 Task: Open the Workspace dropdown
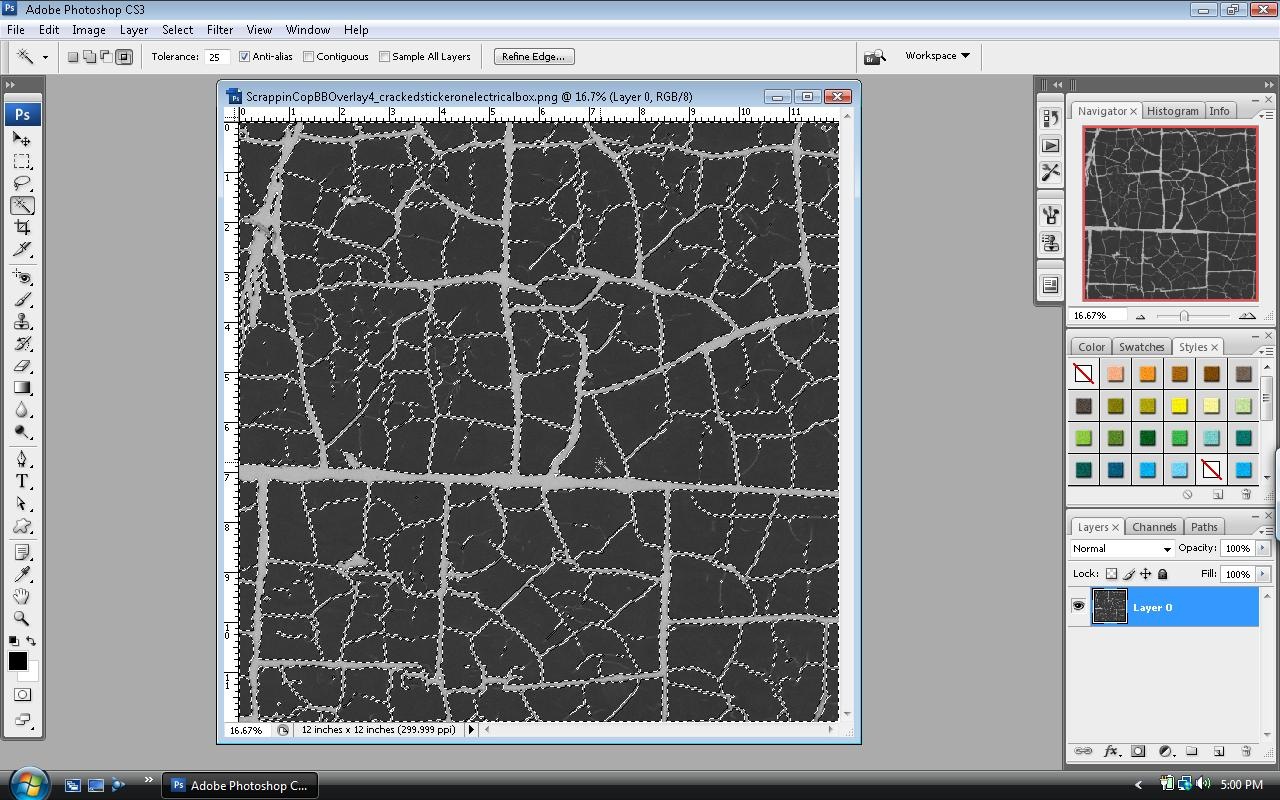937,56
